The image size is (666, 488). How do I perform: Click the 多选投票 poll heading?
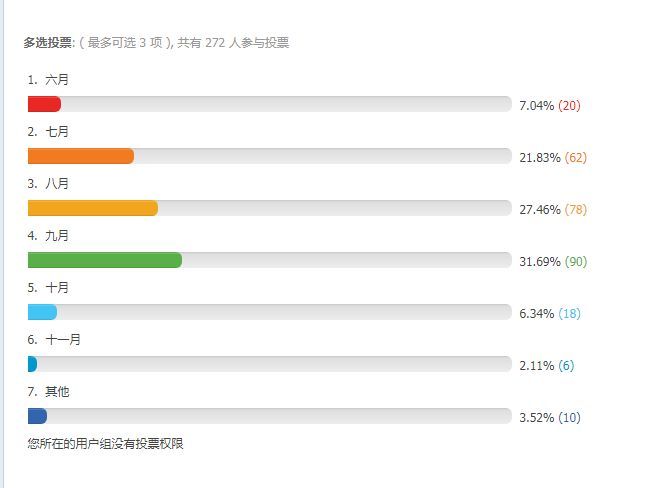[x=49, y=42]
